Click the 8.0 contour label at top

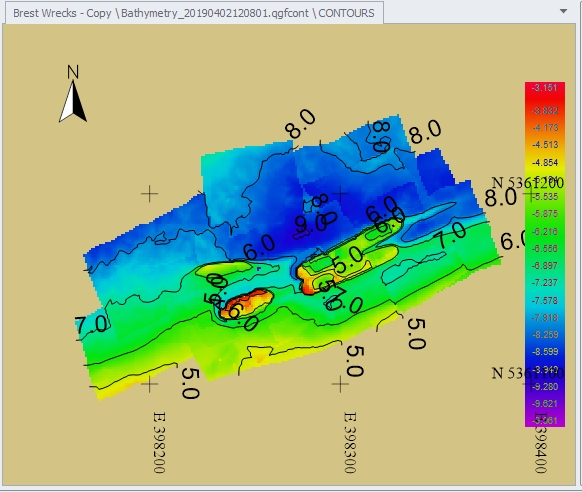tap(300, 123)
